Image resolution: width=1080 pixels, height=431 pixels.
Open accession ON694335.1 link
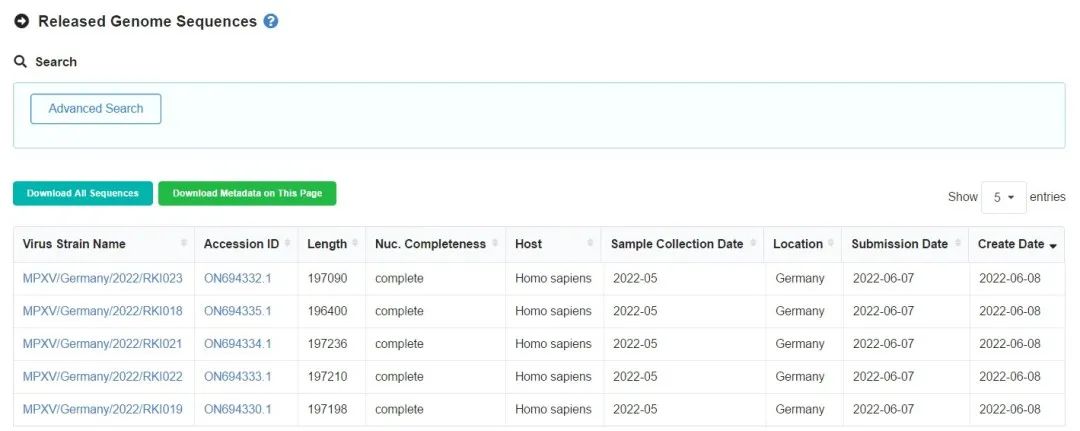[237, 311]
